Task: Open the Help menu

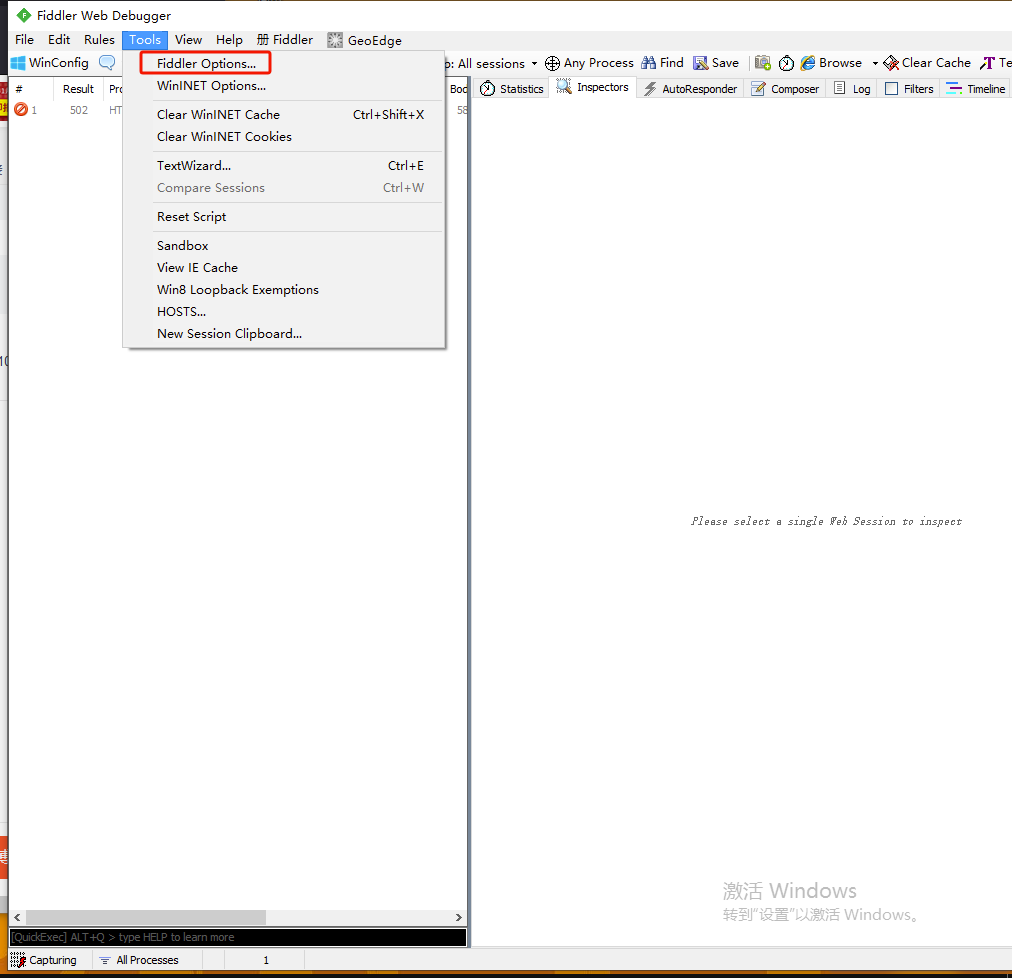Action: pos(229,40)
